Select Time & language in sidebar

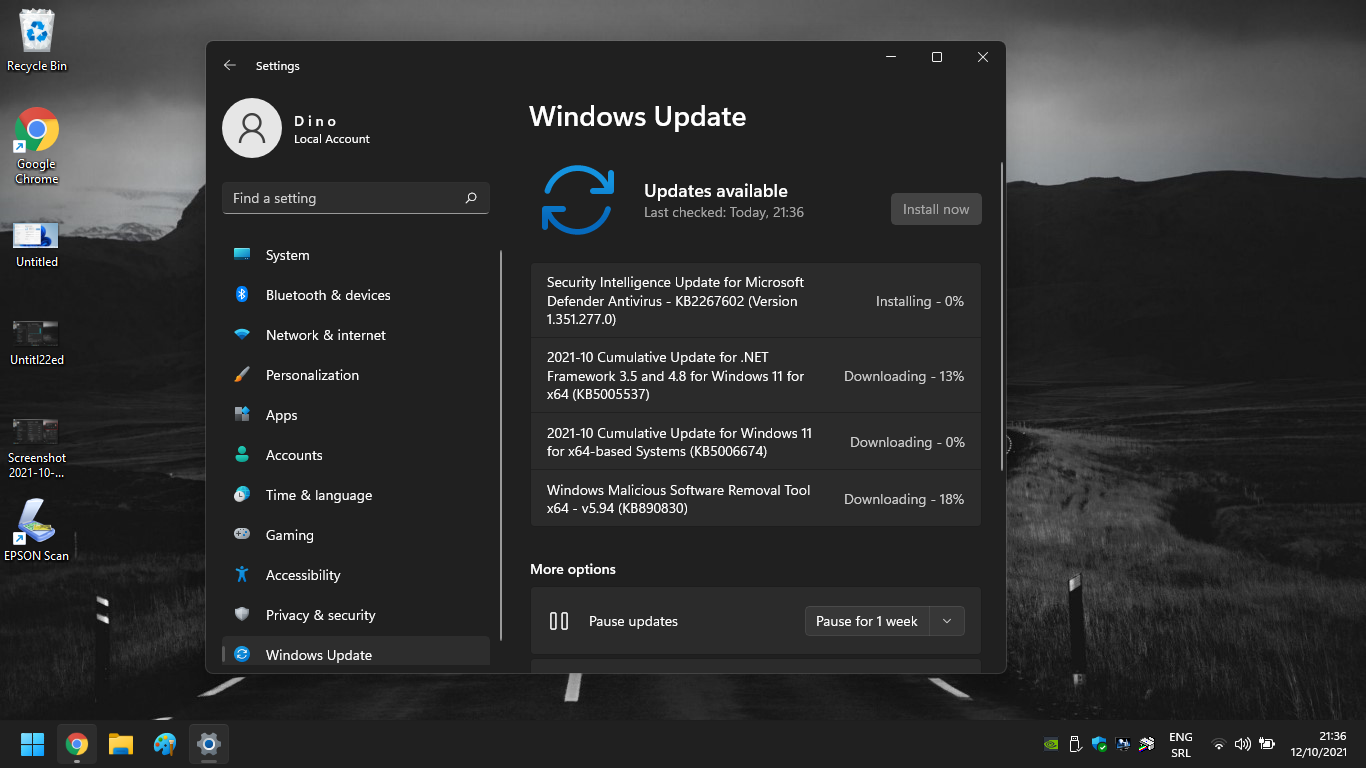click(x=318, y=495)
